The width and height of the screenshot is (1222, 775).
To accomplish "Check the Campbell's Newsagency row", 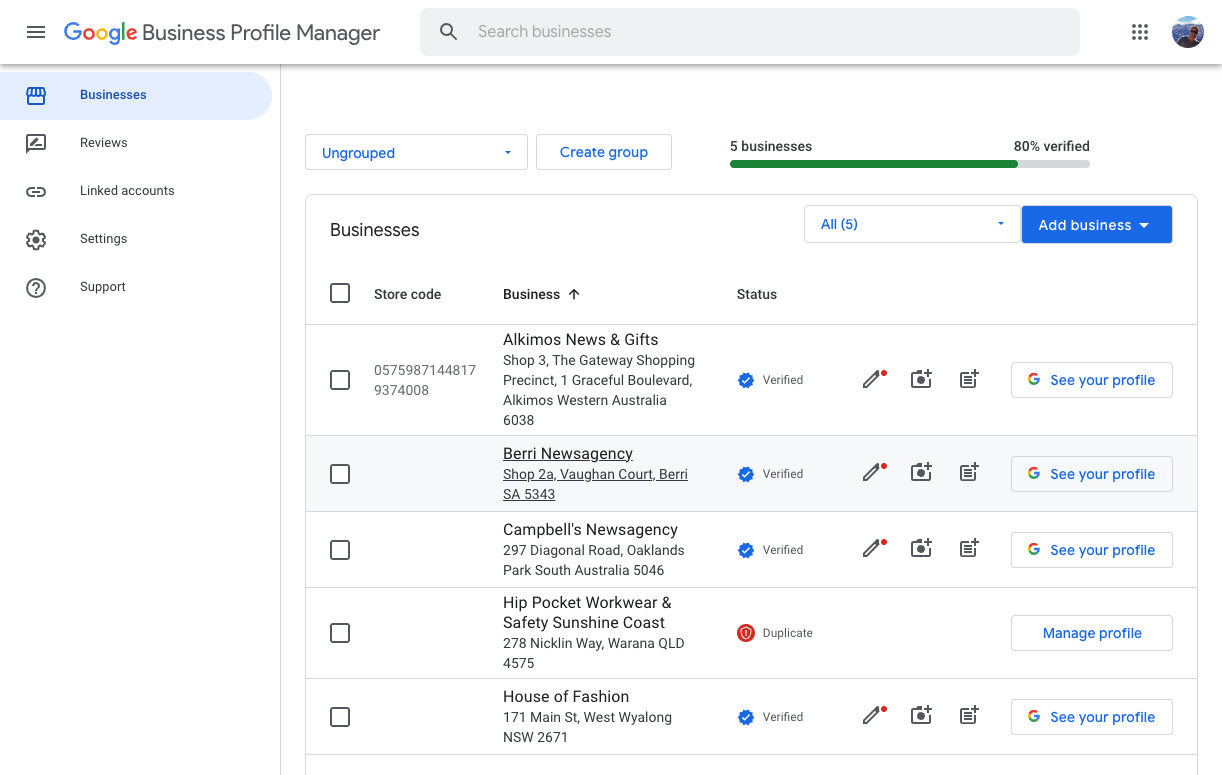I will pos(340,550).
